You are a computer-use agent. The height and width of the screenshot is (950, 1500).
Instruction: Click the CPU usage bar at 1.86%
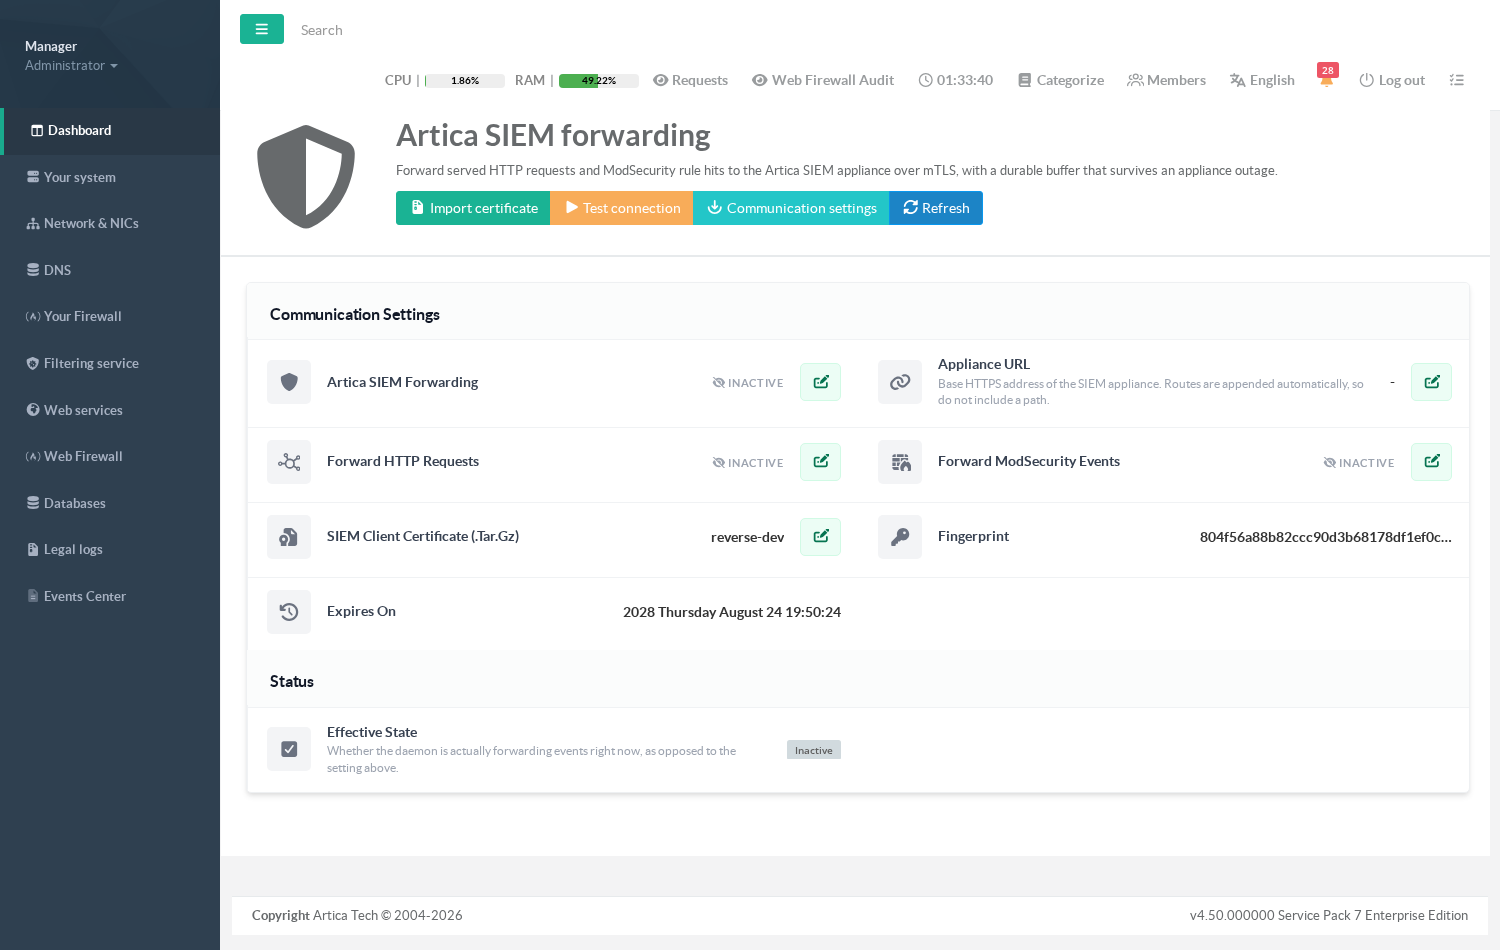click(465, 81)
